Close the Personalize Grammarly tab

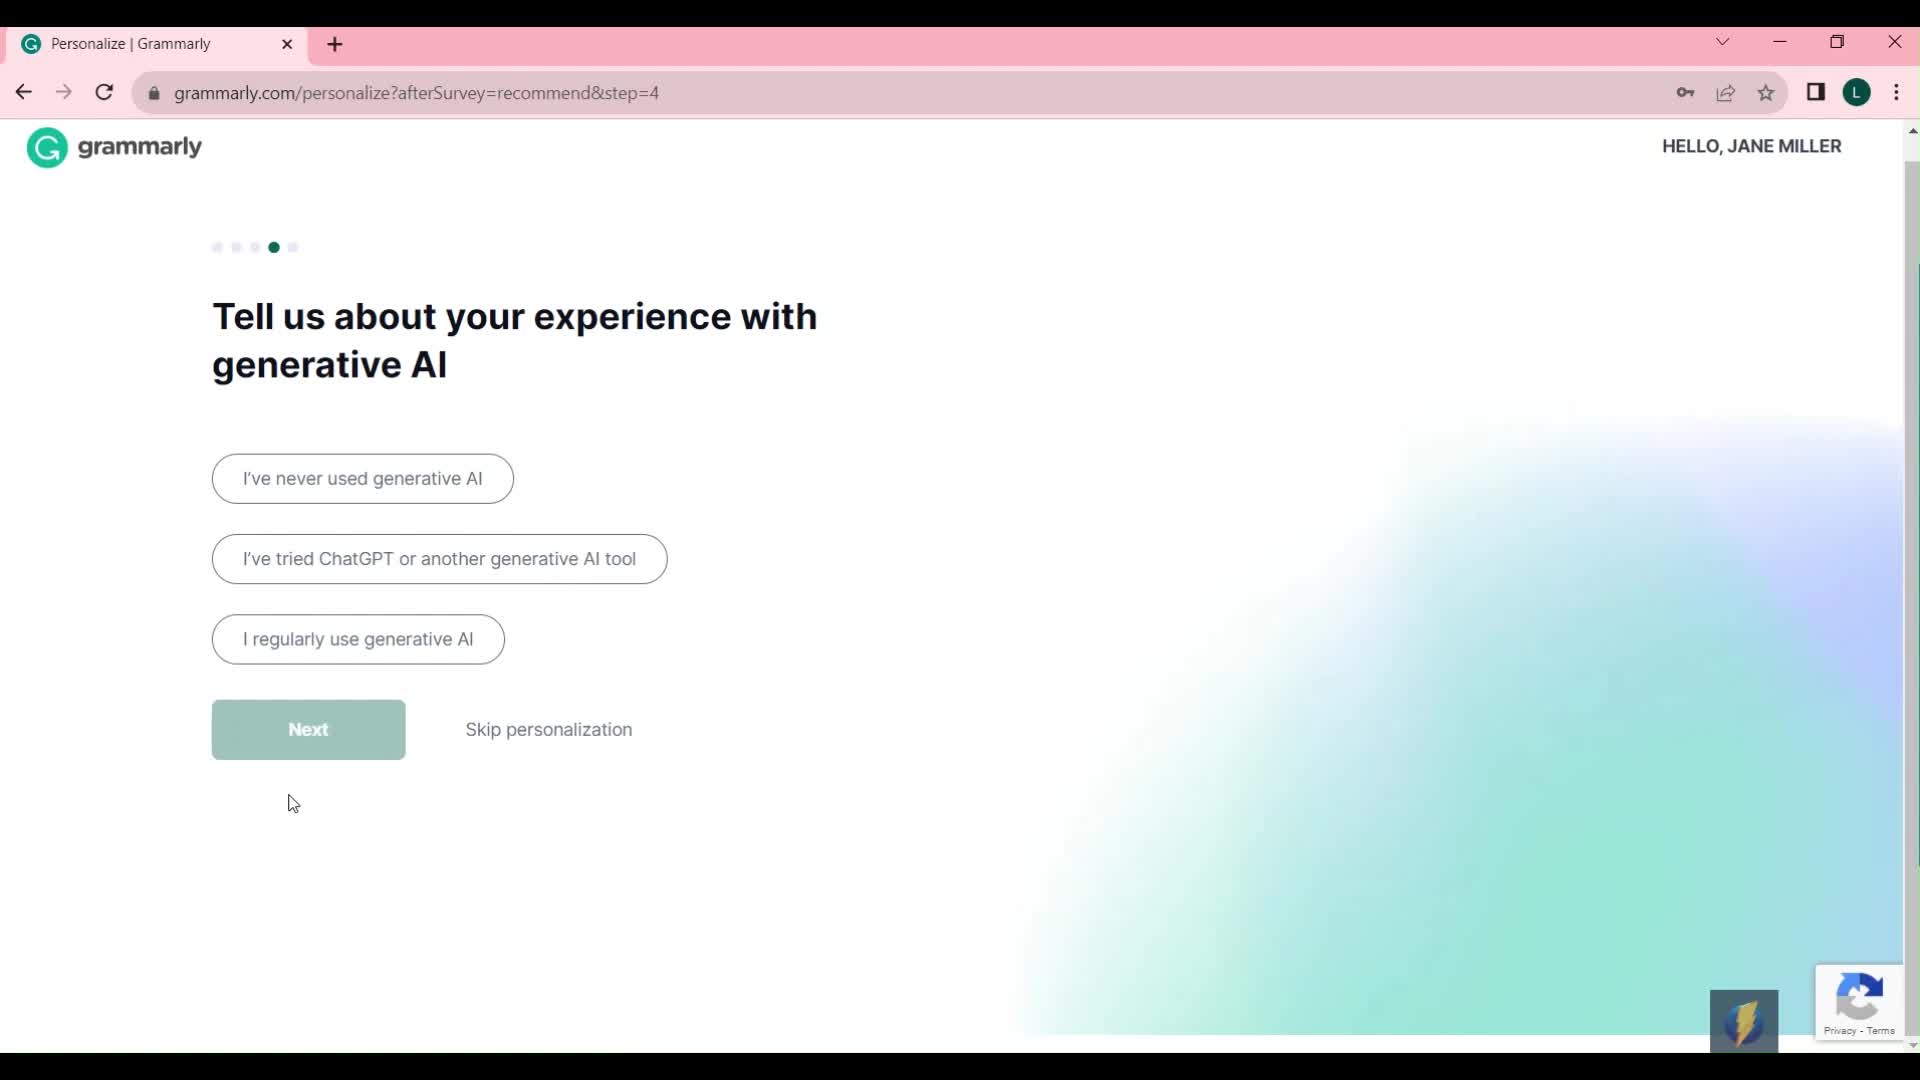click(x=287, y=44)
